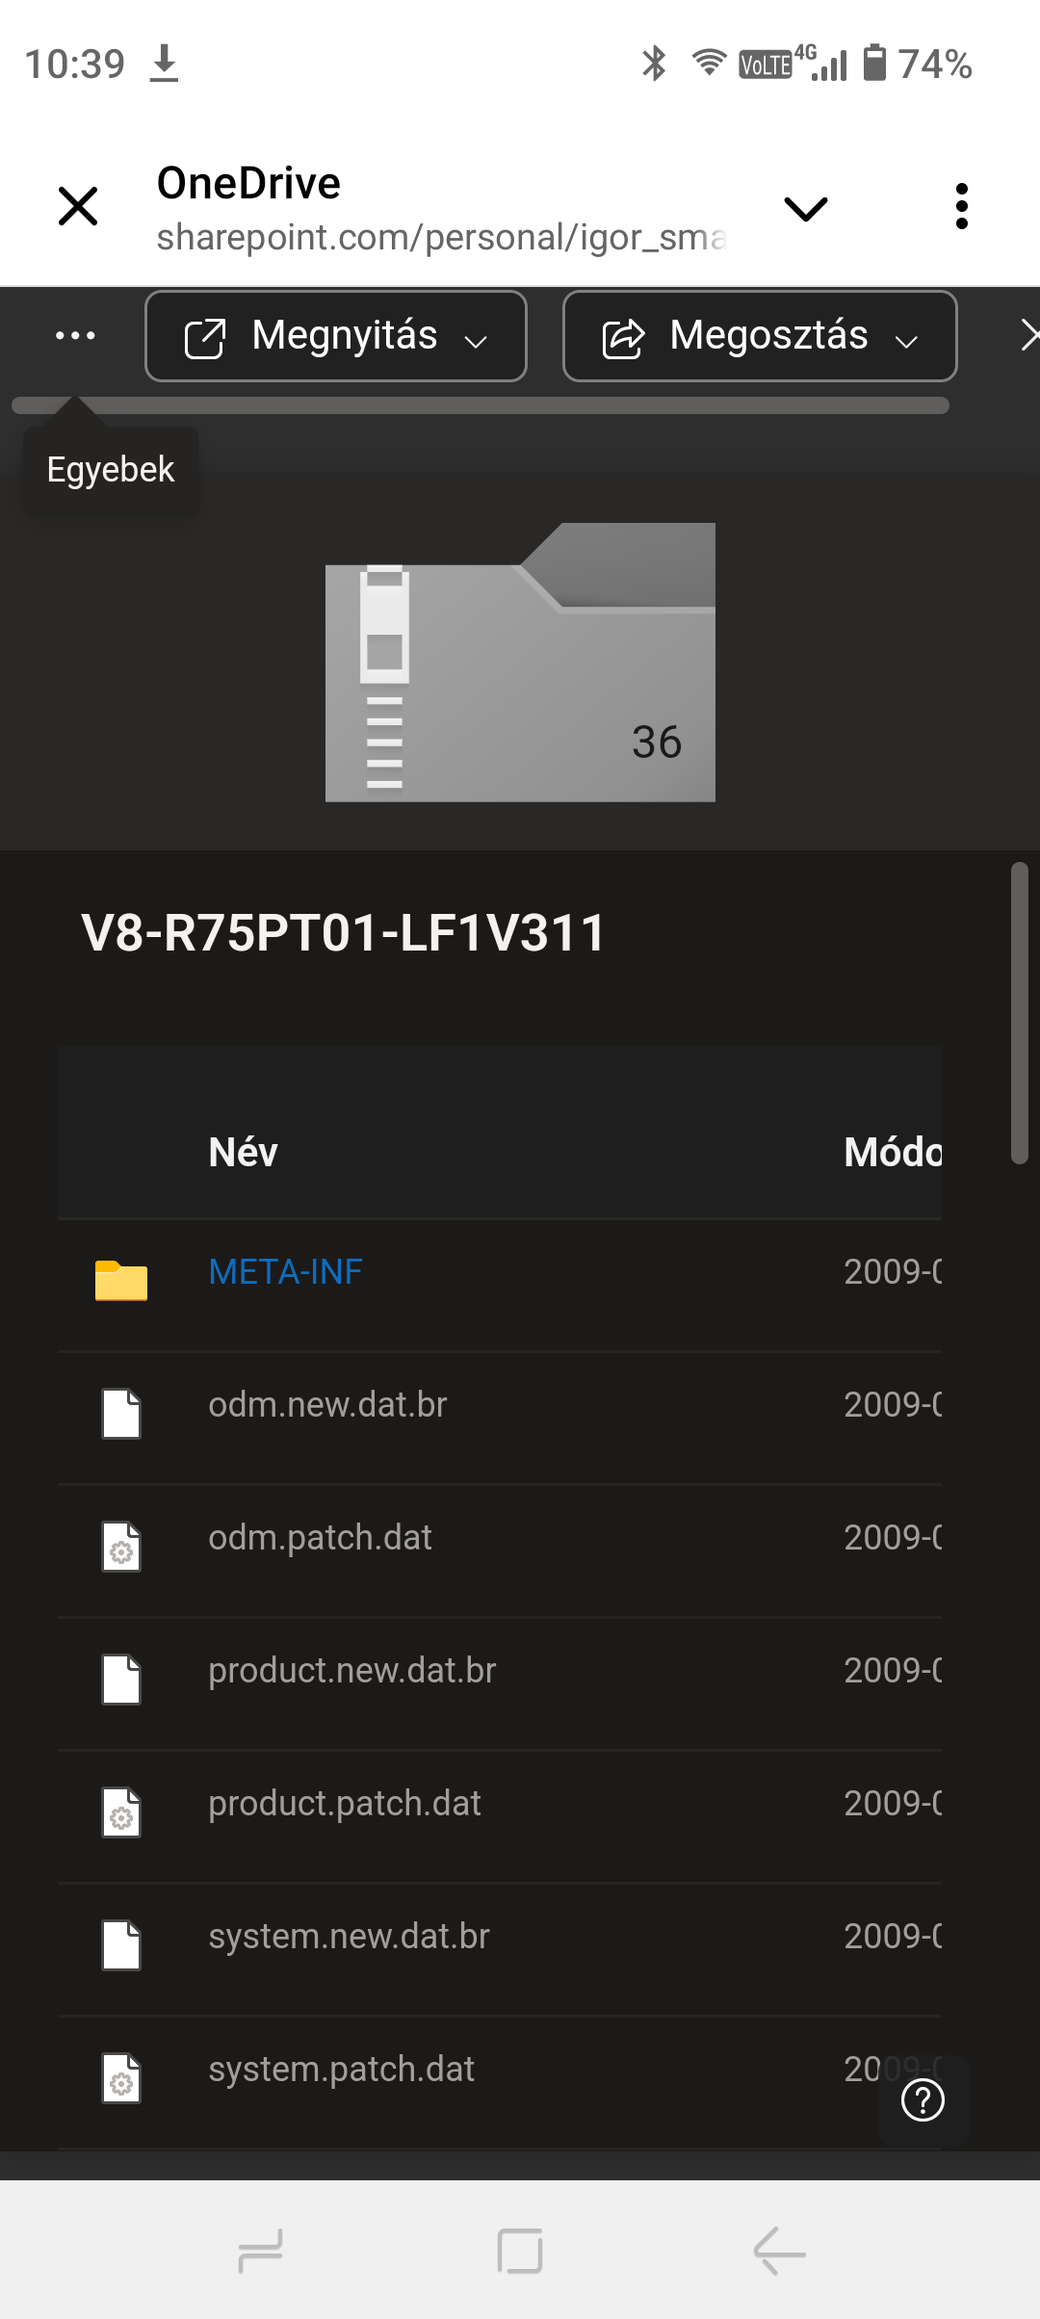Click the vertical scrollbar on the right
Image resolution: width=1040 pixels, height=2319 pixels.
1019,1012
